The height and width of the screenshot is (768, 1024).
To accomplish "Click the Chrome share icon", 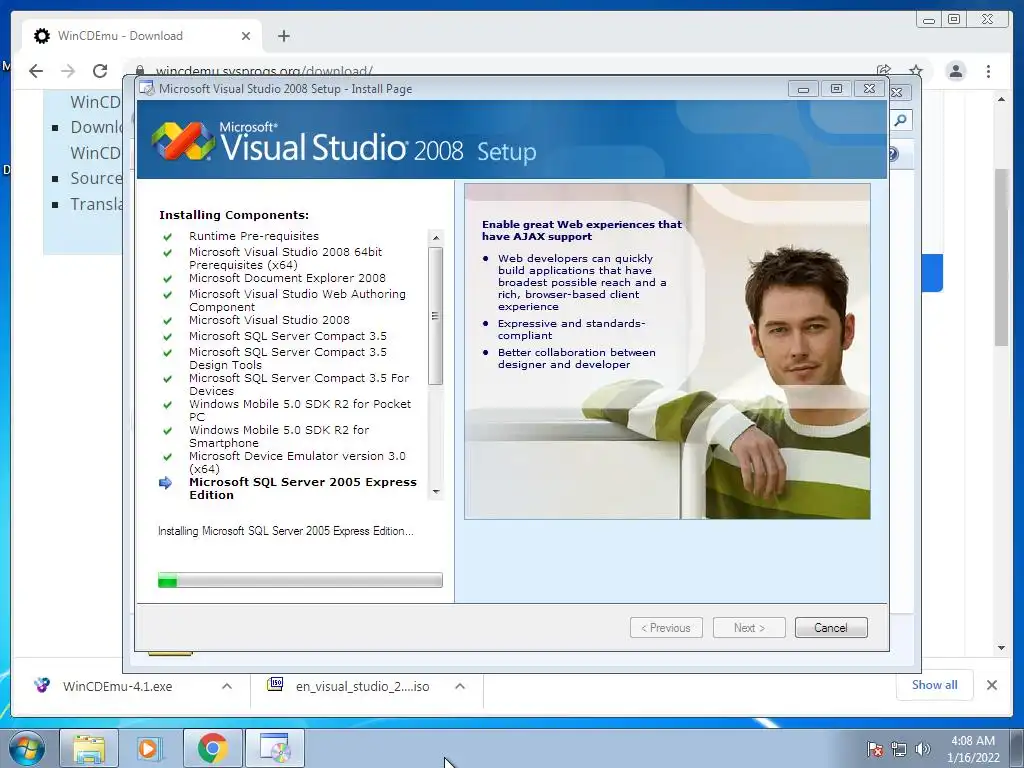I will [884, 71].
